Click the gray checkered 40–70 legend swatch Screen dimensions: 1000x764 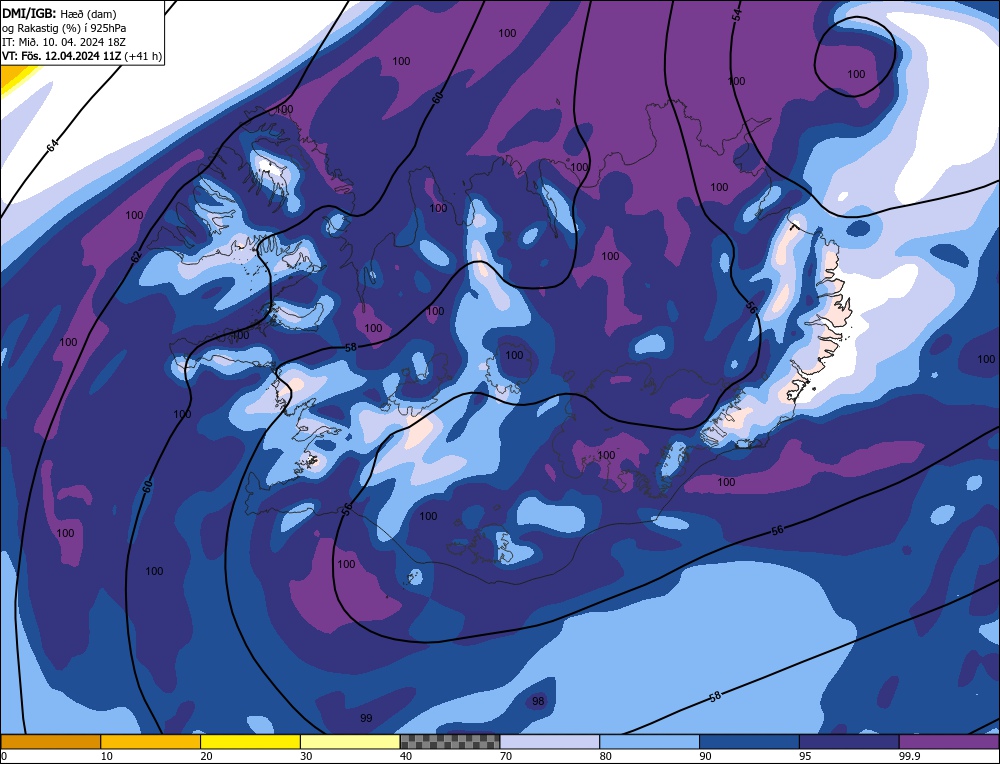(x=450, y=742)
